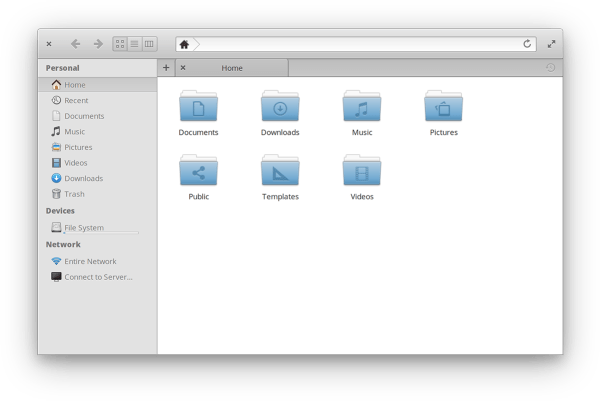
Task: Select the Pictures folder icon
Action: tap(443, 106)
